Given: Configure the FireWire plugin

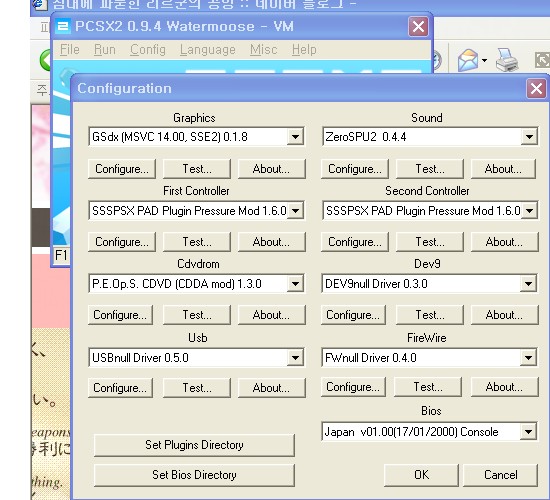Looking at the screenshot, I should (353, 387).
